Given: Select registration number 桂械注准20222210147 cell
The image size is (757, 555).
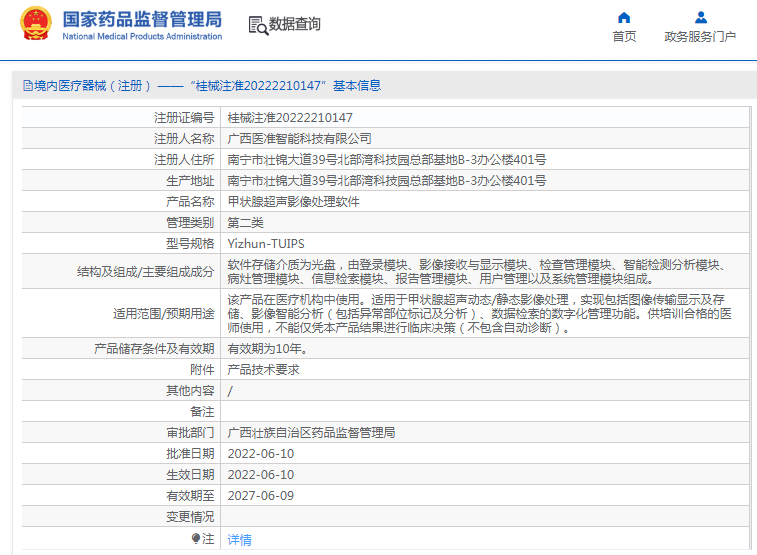Looking at the screenshot, I should 290,118.
